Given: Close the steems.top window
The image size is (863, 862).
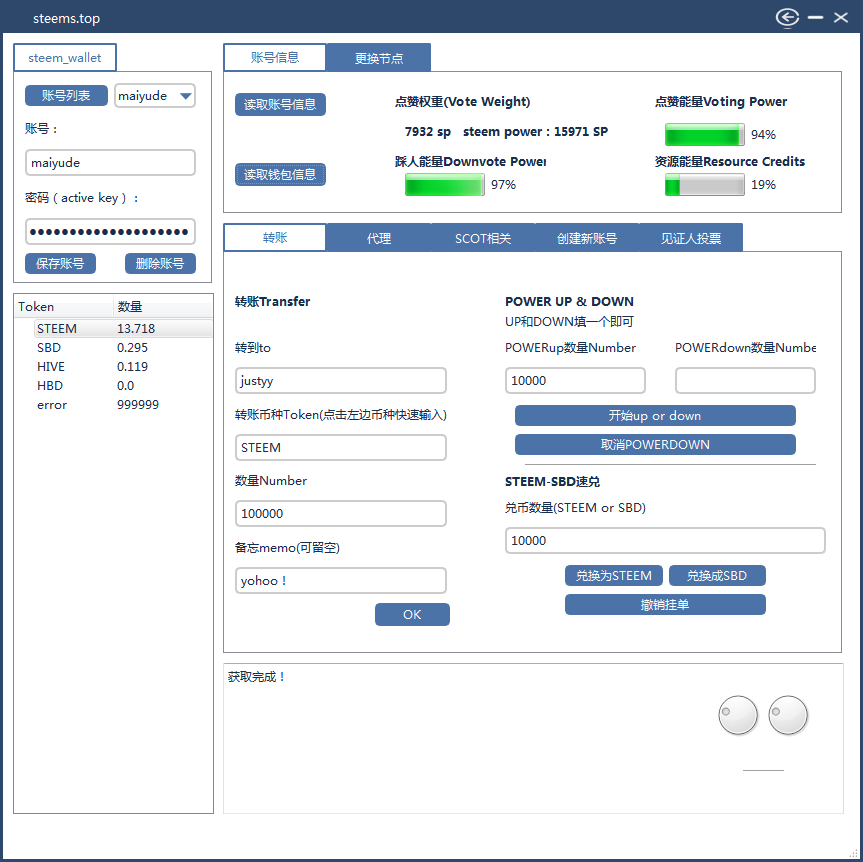Looking at the screenshot, I should point(840,18).
